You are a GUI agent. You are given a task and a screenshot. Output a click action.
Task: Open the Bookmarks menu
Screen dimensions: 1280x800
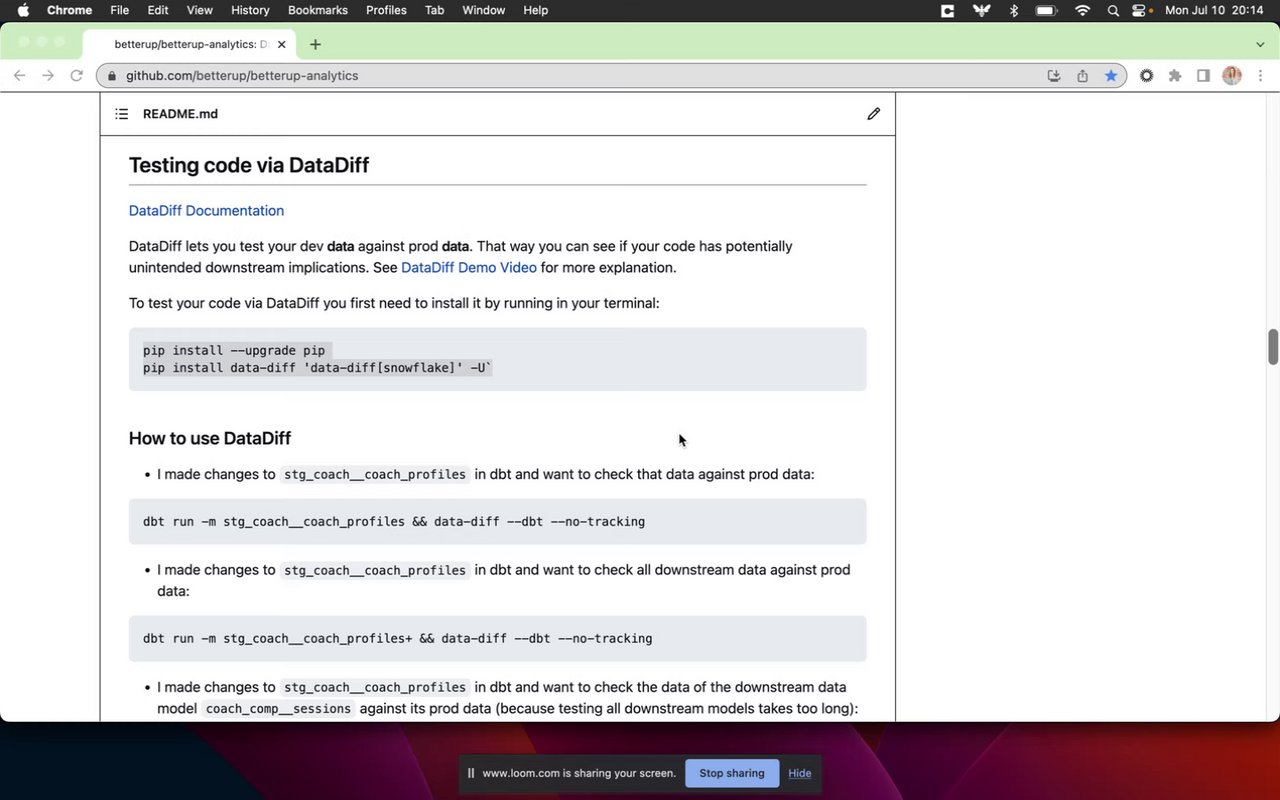(x=318, y=10)
